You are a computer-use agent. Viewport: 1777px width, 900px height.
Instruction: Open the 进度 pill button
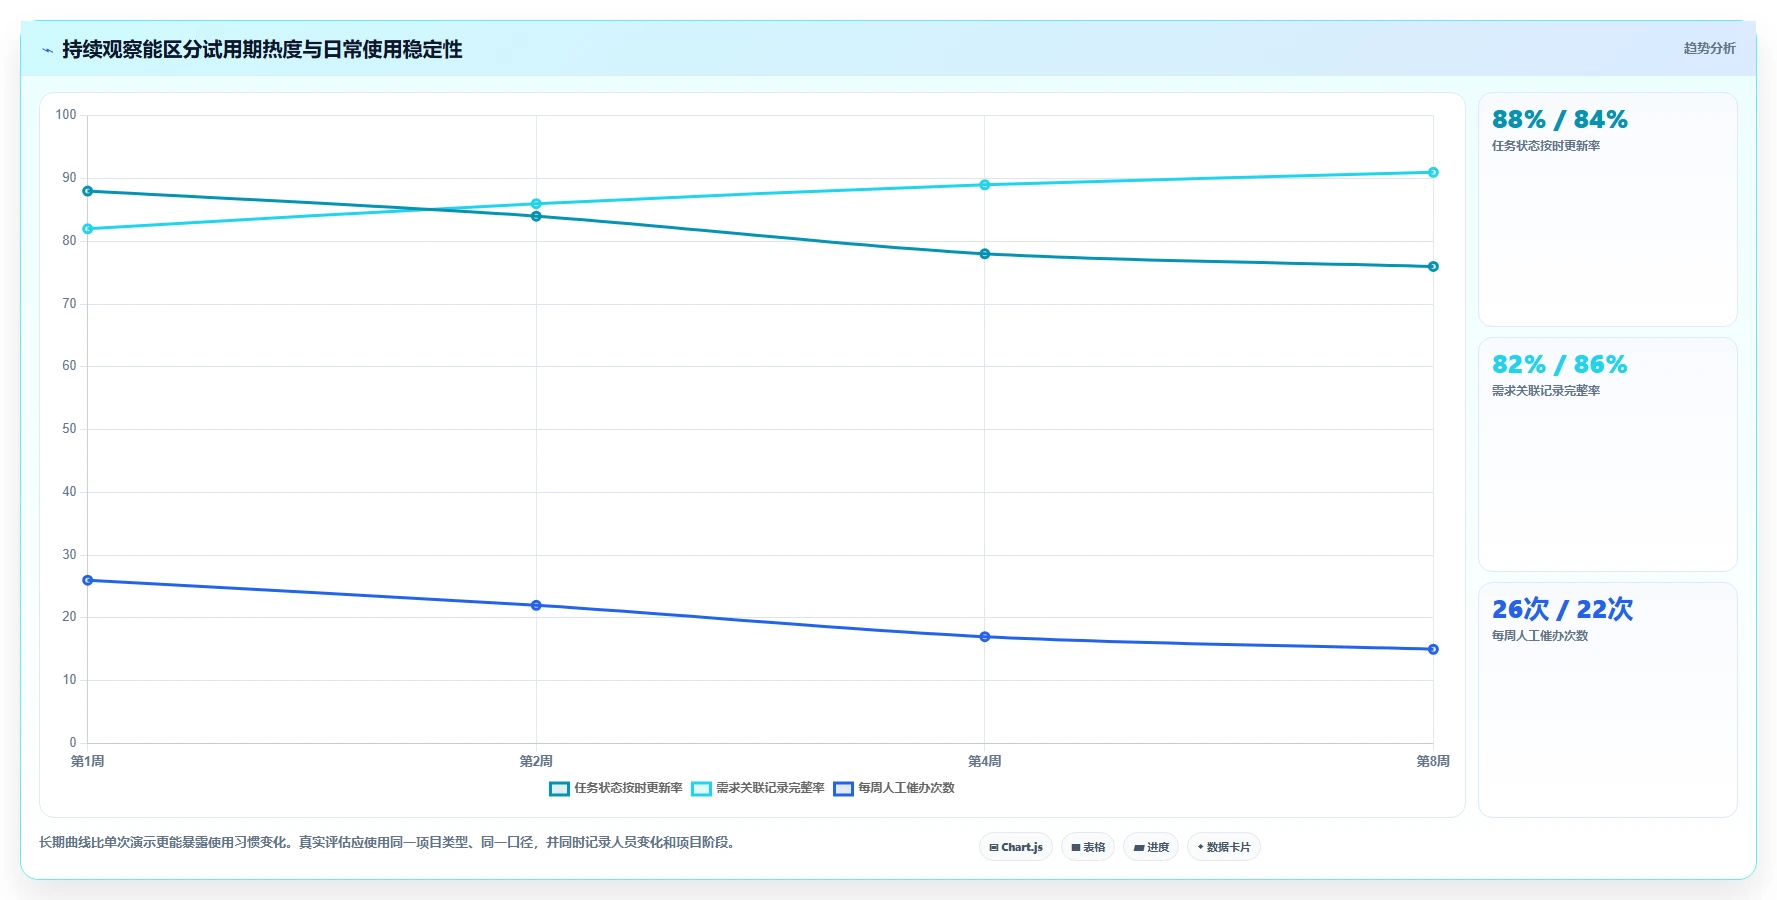(1151, 847)
